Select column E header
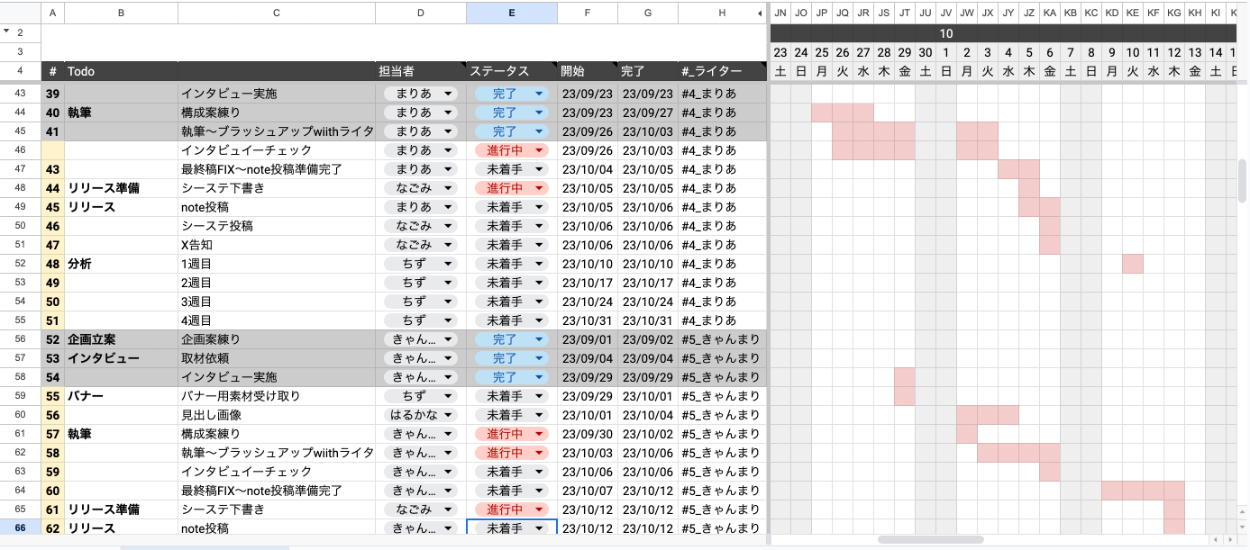This screenshot has width=1250, height=550. (x=511, y=13)
